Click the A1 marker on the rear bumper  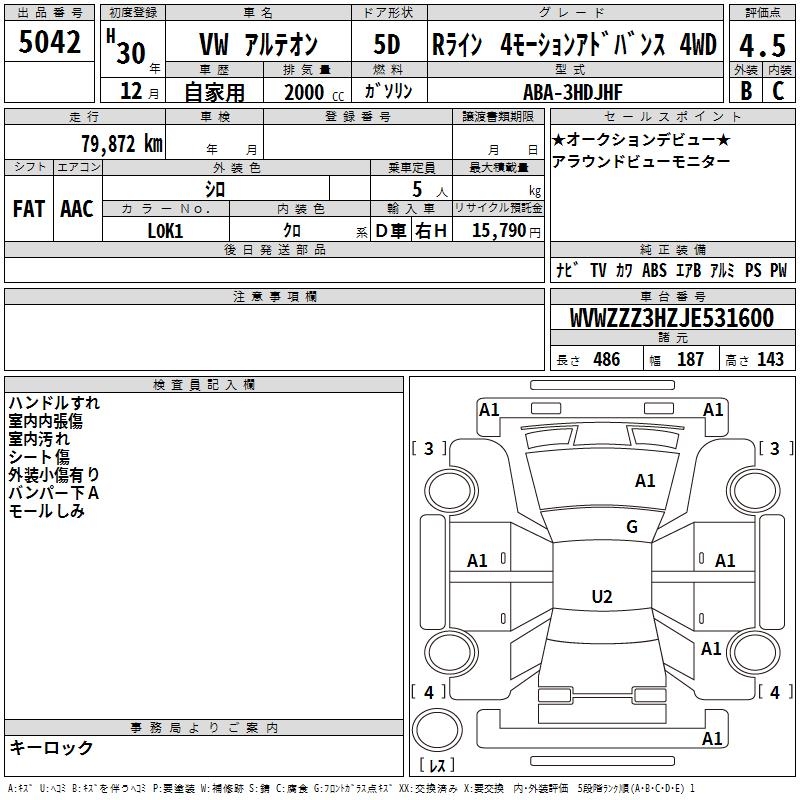click(x=712, y=739)
